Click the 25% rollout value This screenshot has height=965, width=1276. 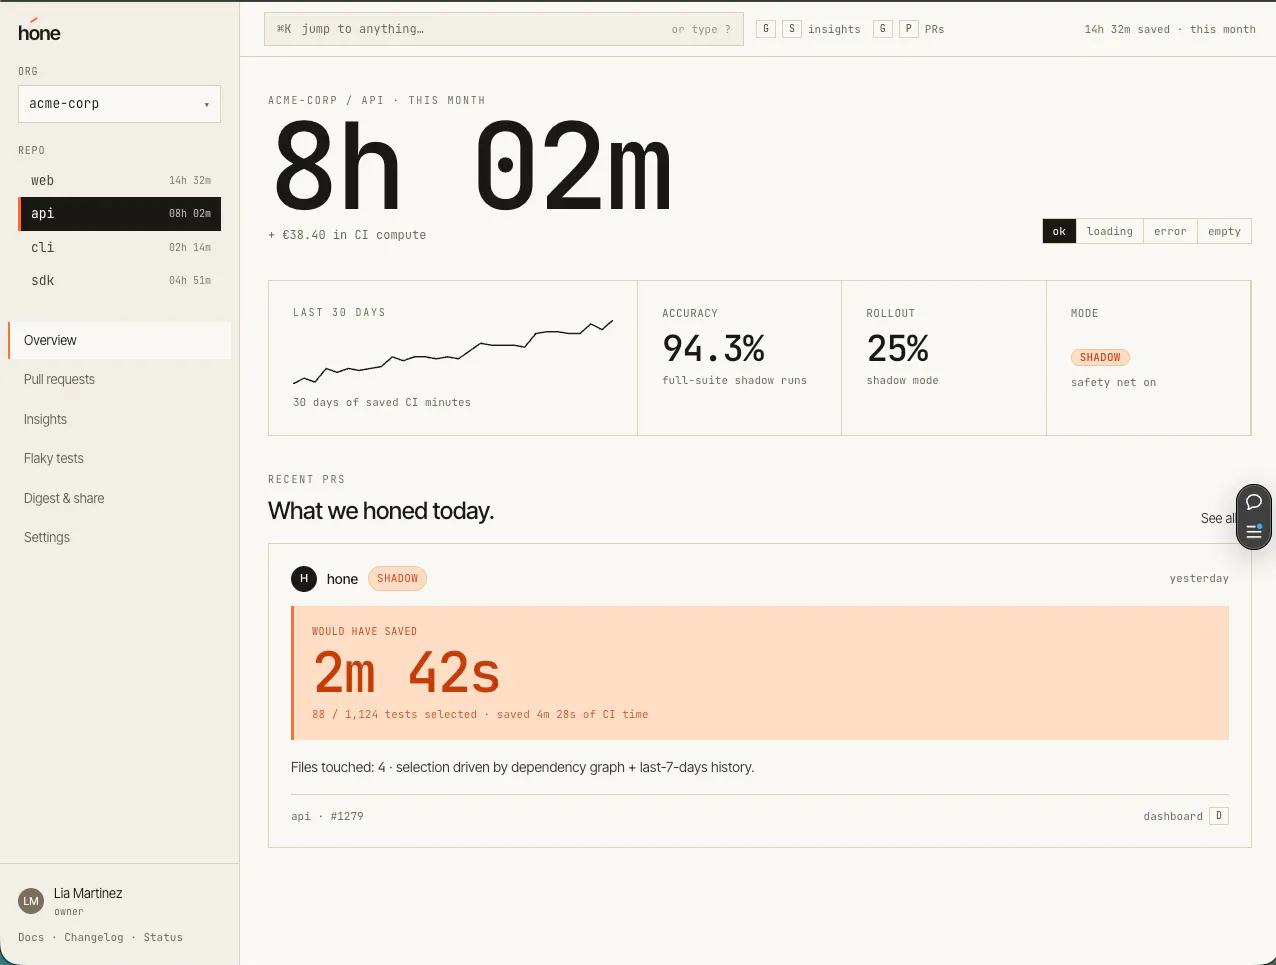[x=898, y=348]
